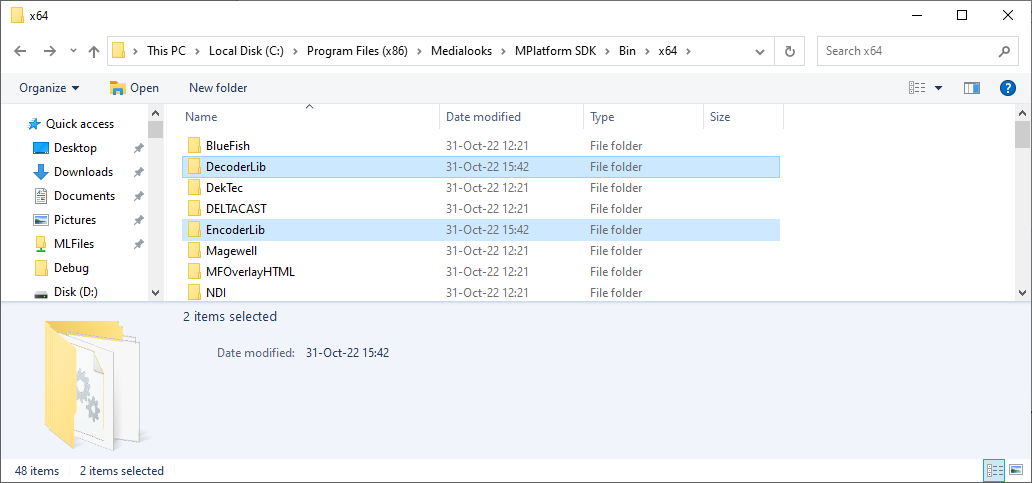1032x483 pixels.
Task: Navigate to MPlatform SDK breadcrumb
Action: coord(555,51)
